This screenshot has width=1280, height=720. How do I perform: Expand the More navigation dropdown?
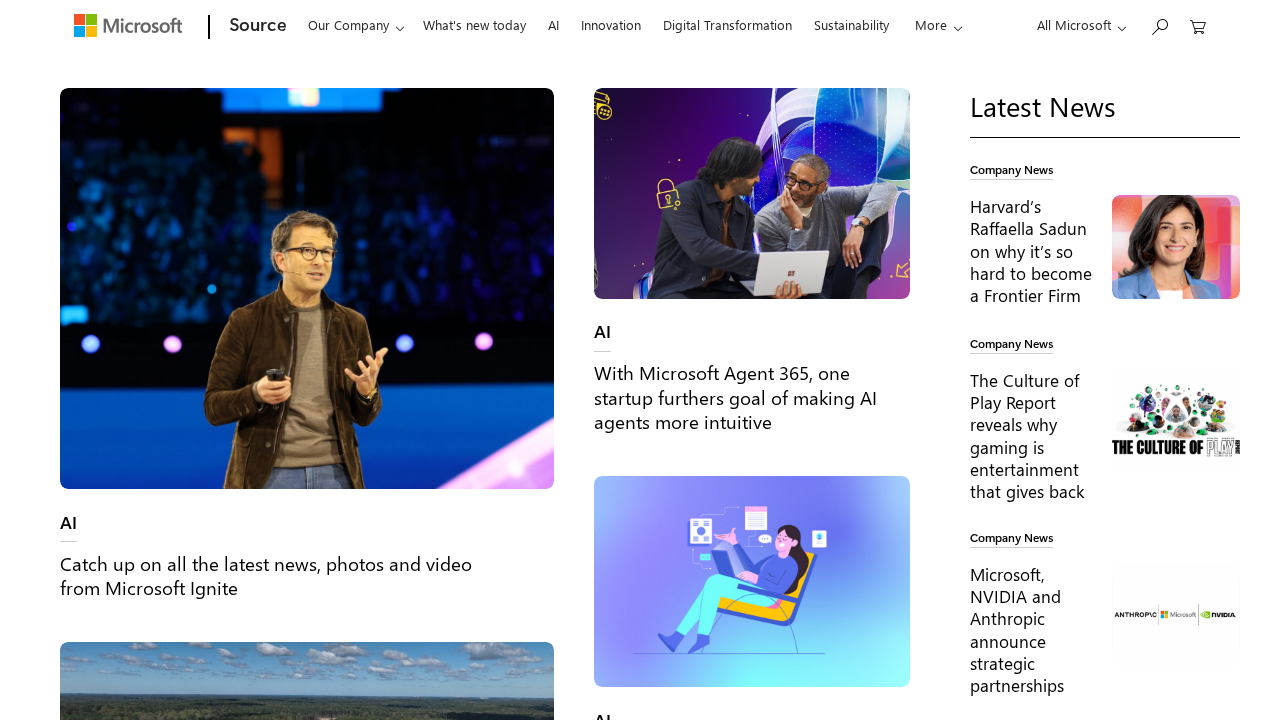tap(936, 26)
